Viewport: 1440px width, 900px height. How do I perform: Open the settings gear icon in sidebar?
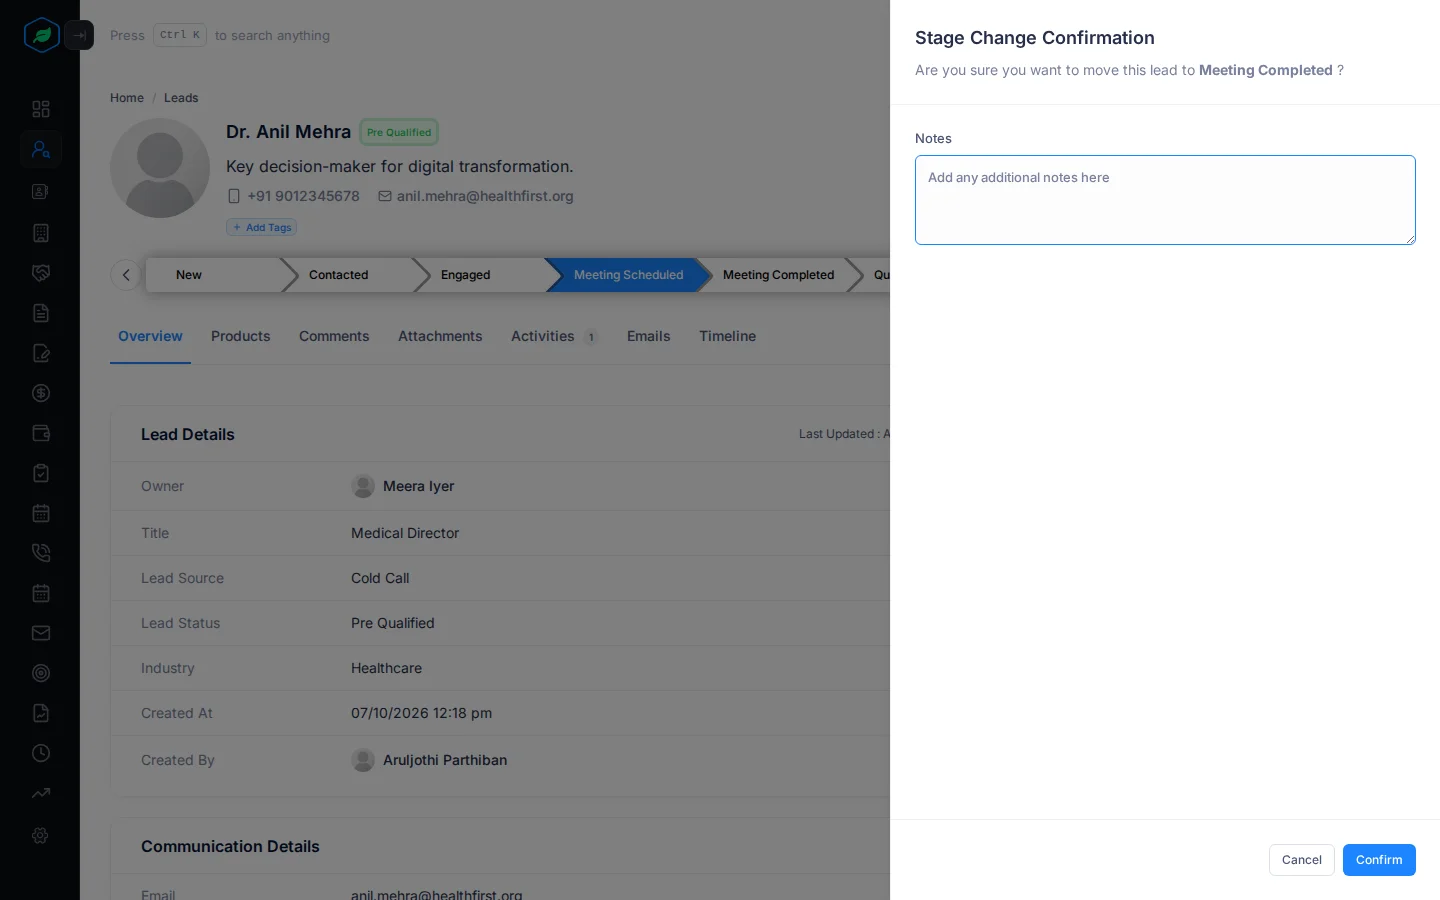coord(41,835)
